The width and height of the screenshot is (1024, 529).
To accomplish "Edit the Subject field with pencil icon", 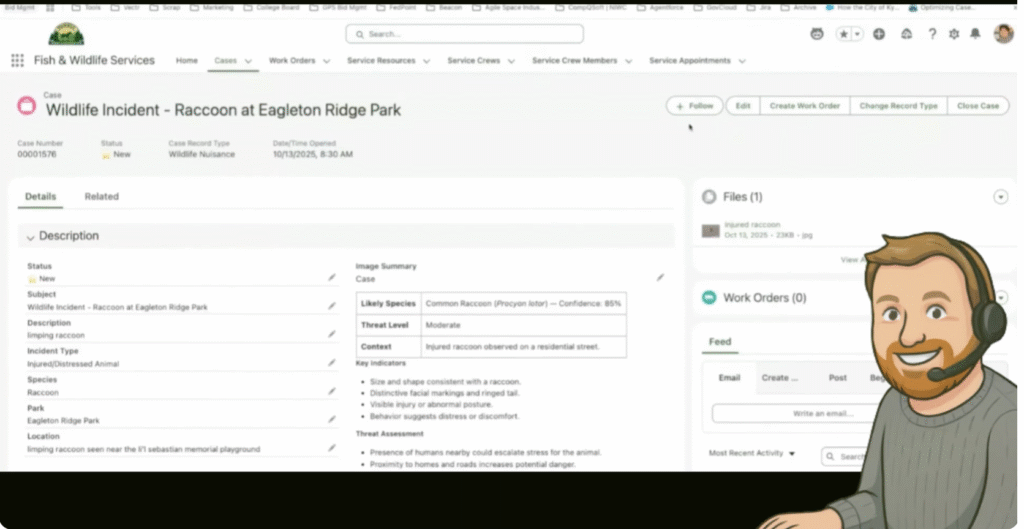I will tap(332, 306).
